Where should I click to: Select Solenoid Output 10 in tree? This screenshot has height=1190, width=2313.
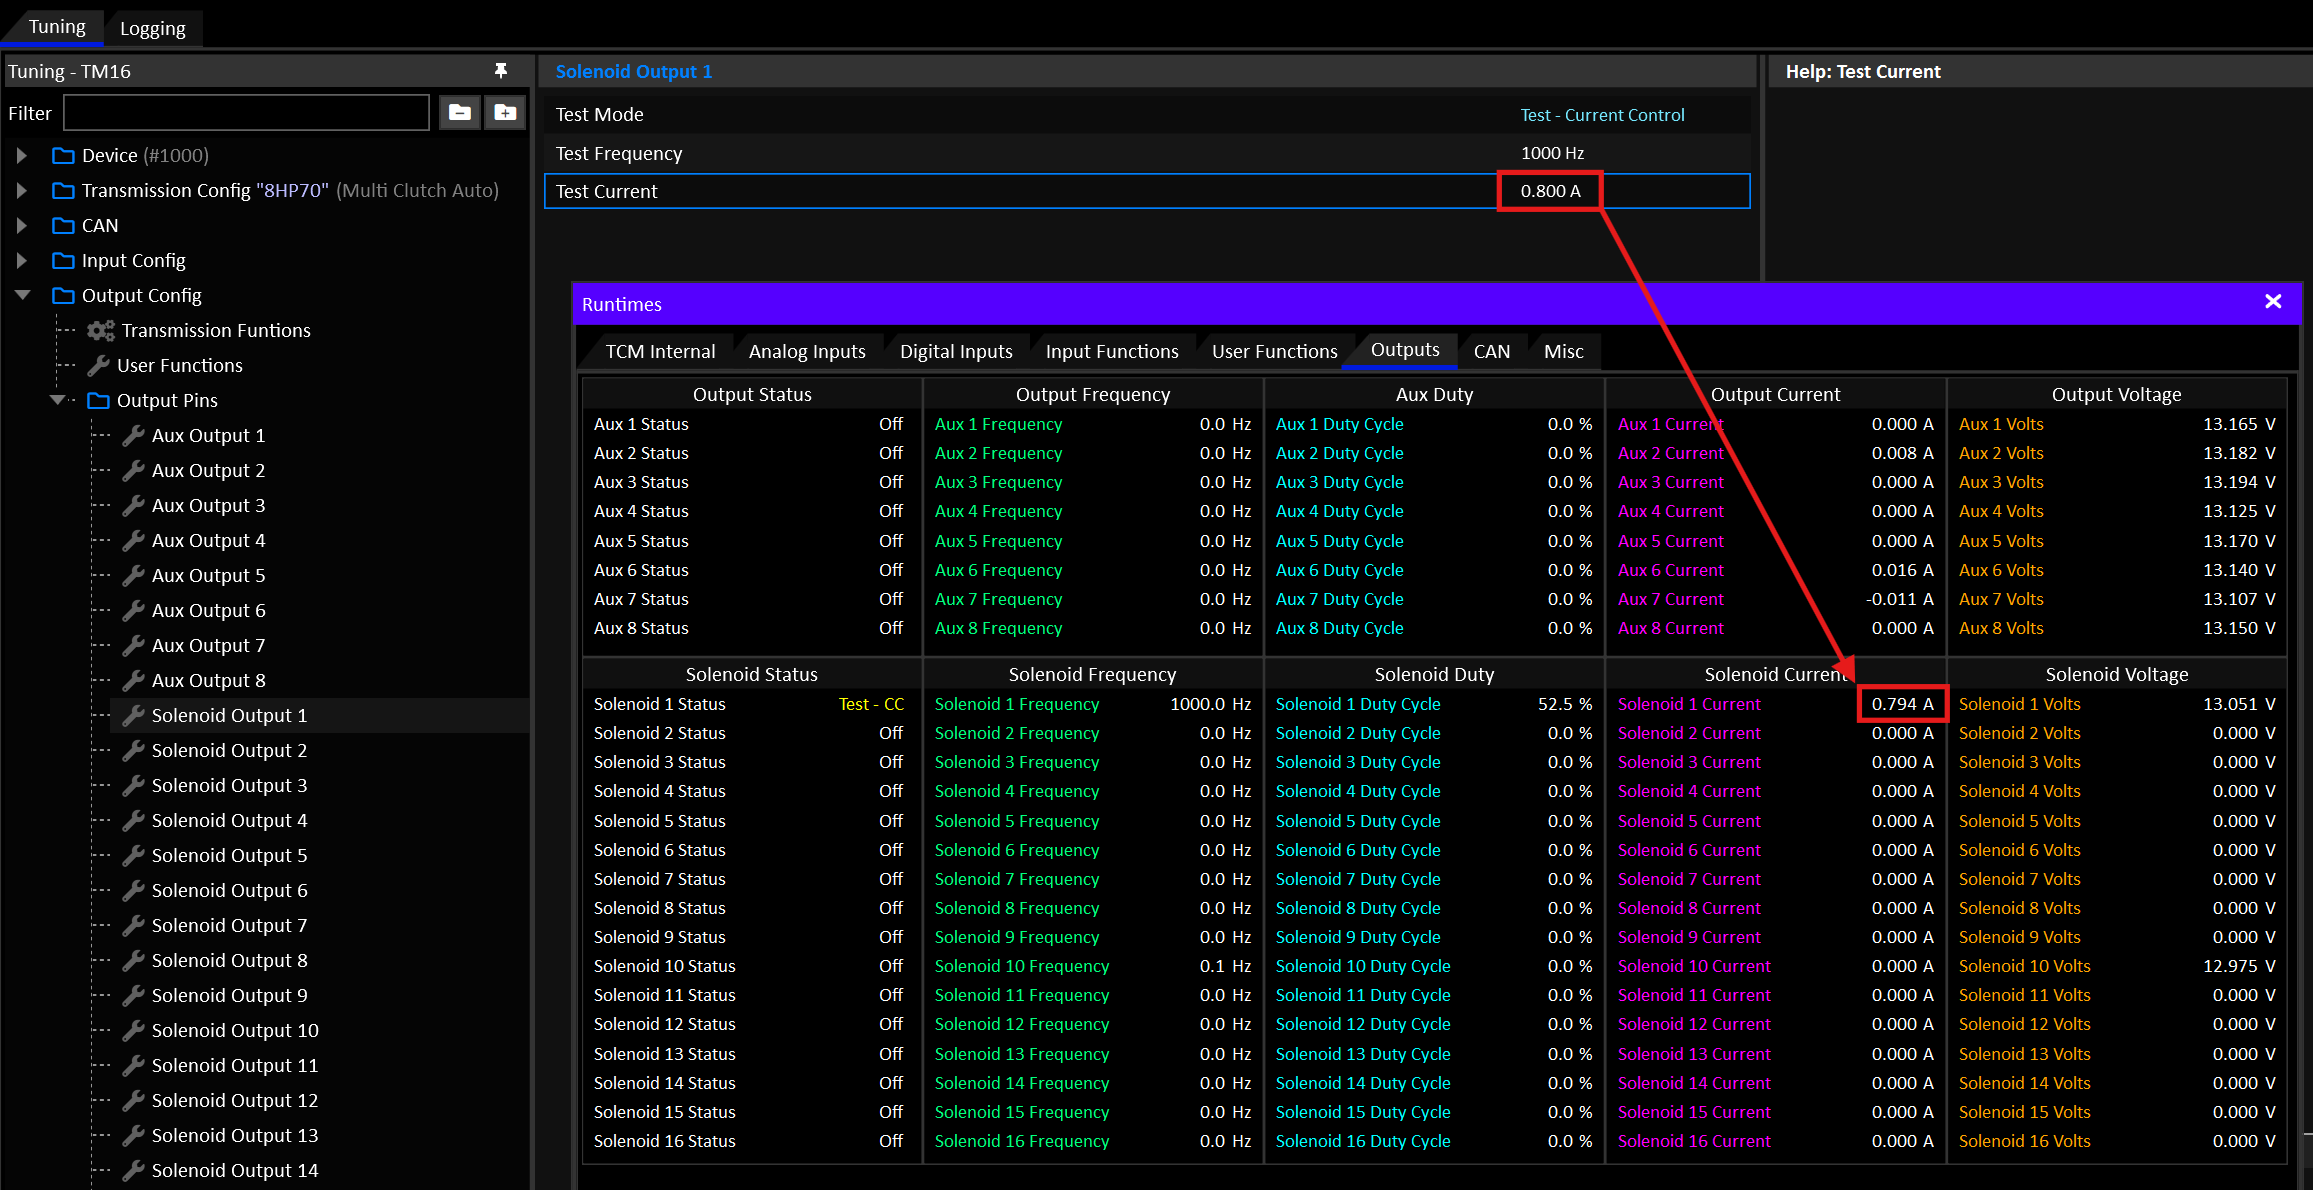point(235,1030)
